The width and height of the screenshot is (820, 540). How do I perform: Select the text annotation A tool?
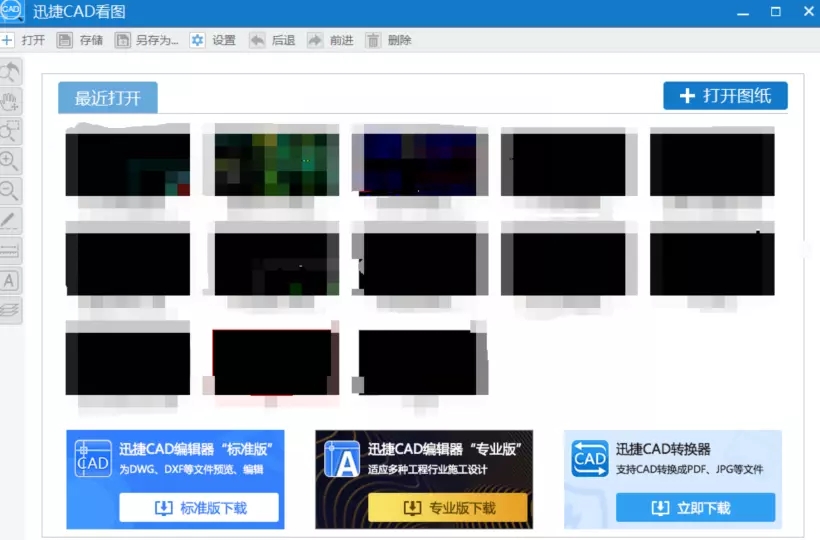[10, 280]
